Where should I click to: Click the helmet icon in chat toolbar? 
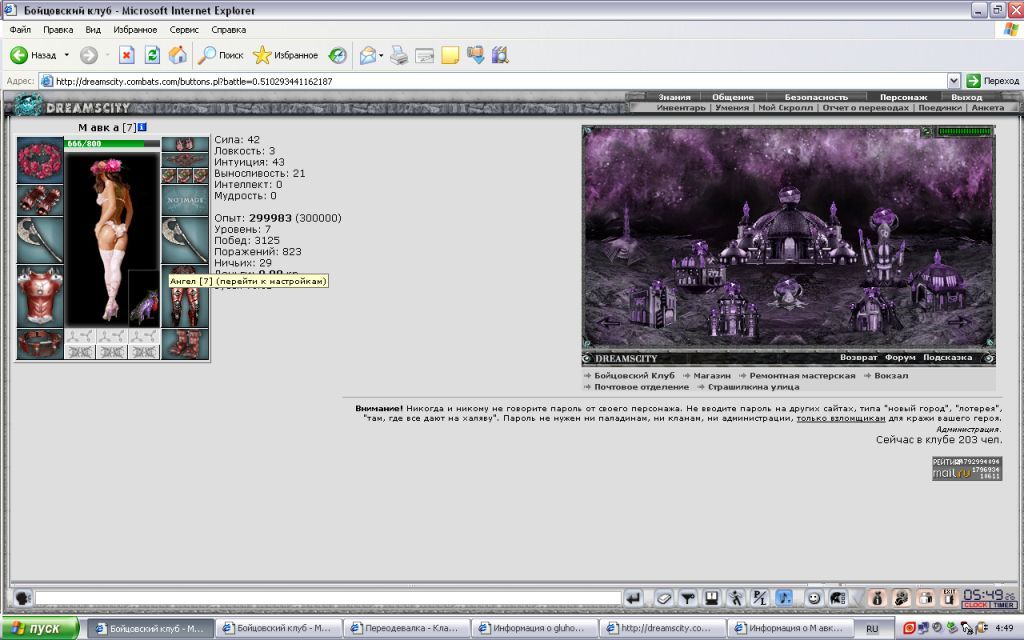(x=838, y=598)
